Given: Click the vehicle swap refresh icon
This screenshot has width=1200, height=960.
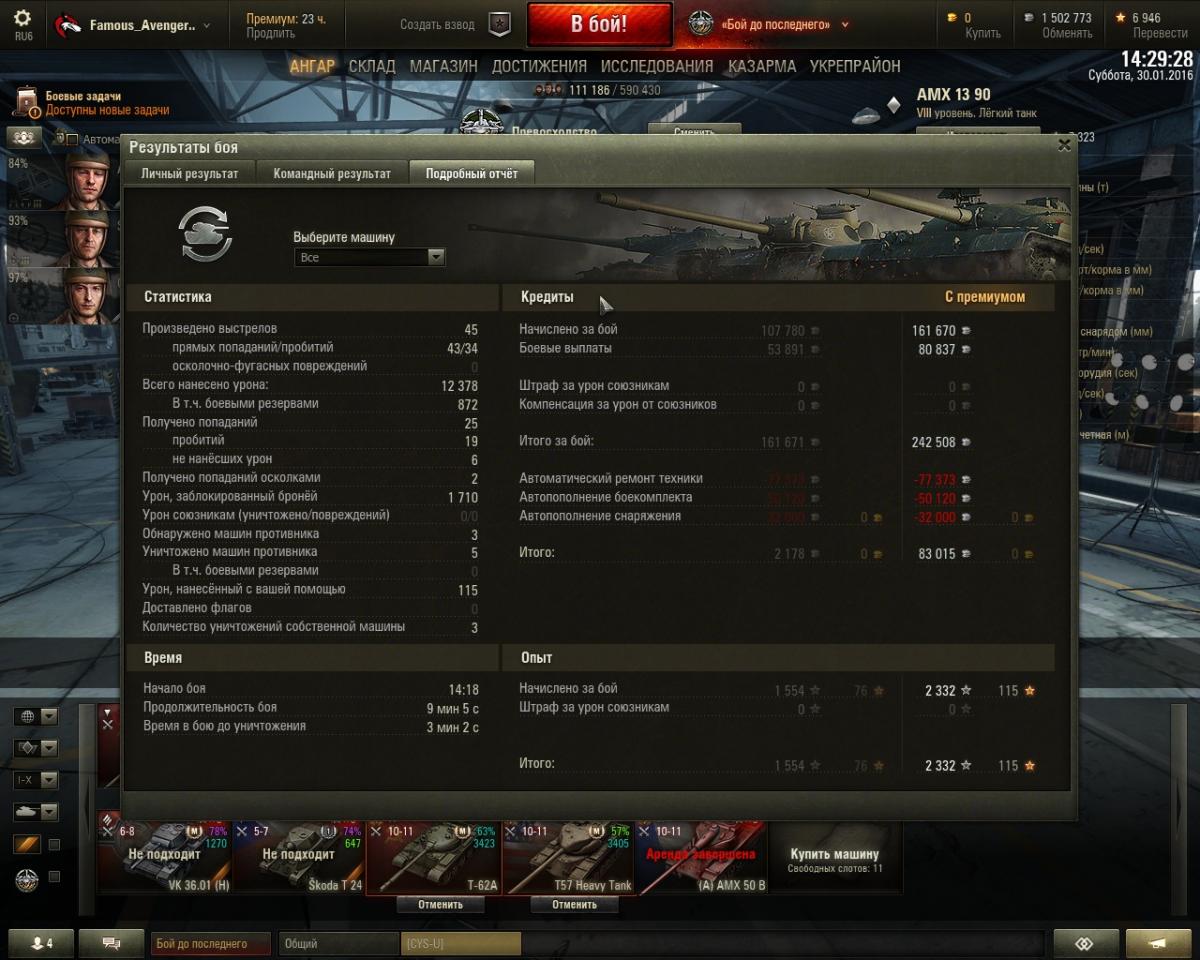Looking at the screenshot, I should (x=205, y=233).
